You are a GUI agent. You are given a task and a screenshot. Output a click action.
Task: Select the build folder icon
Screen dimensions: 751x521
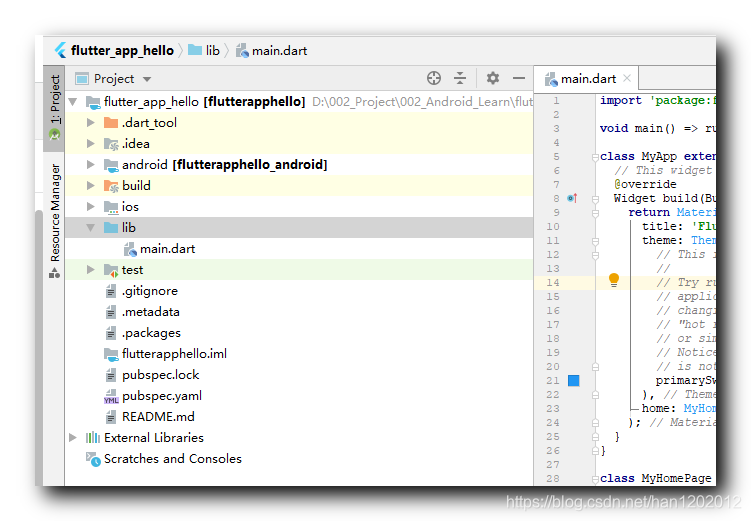point(111,186)
